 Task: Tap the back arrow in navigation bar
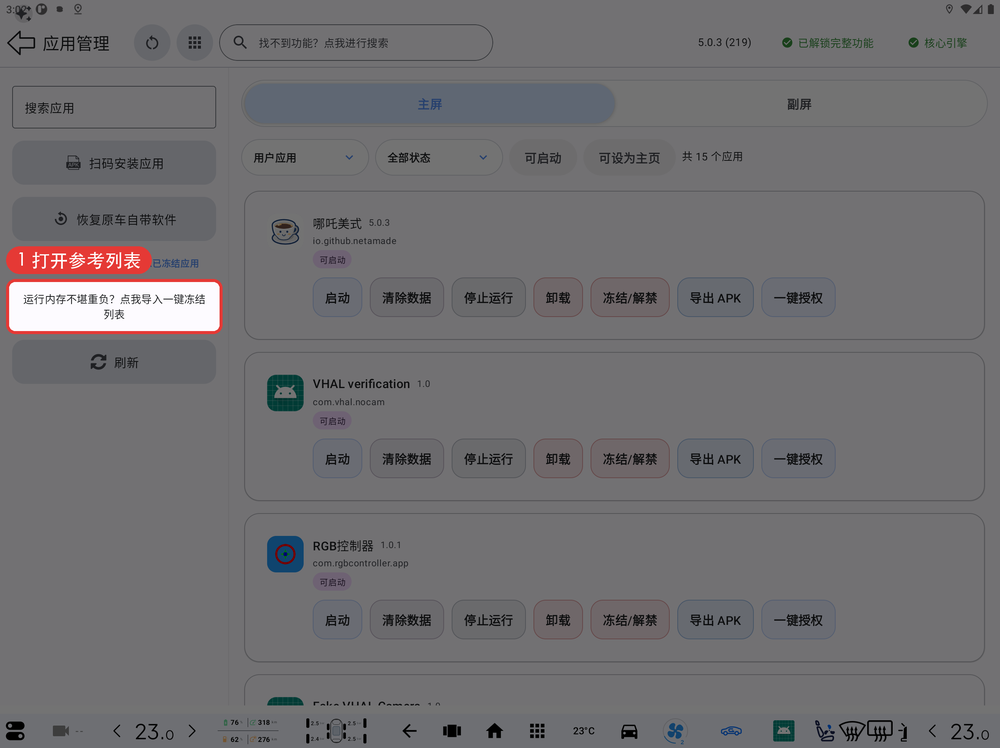tap(409, 731)
